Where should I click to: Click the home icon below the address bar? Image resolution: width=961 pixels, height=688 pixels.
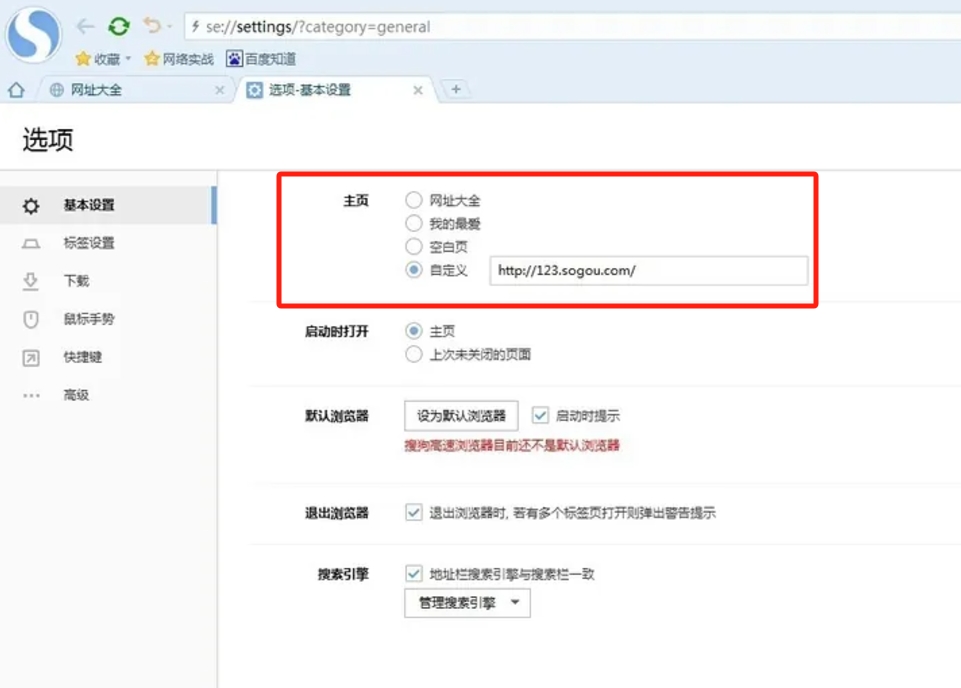(14, 89)
